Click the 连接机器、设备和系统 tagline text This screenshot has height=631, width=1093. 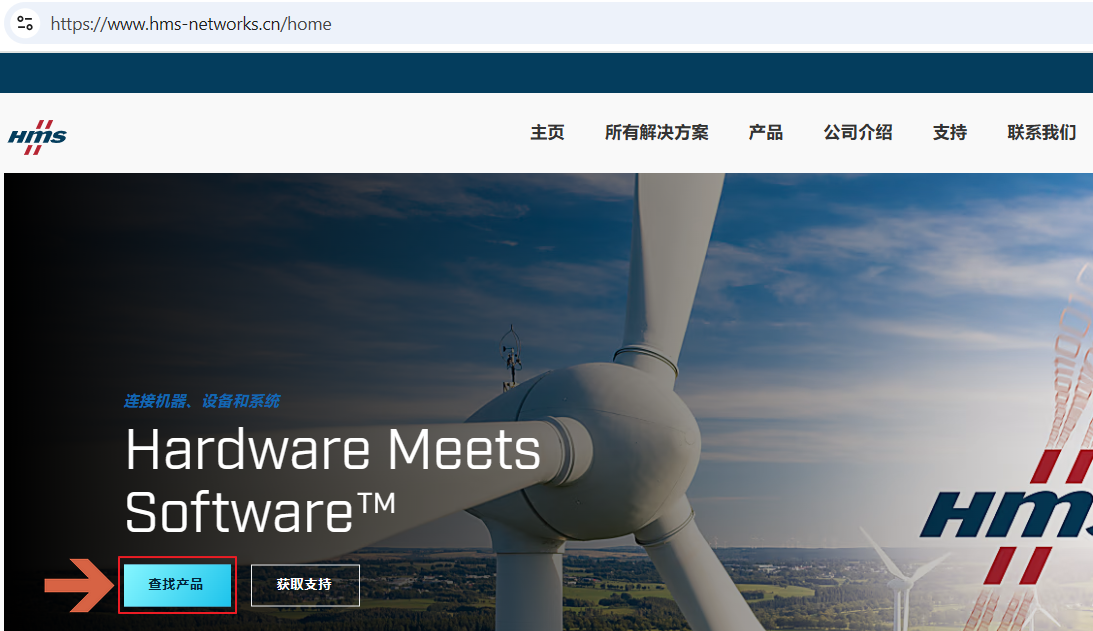(201, 401)
